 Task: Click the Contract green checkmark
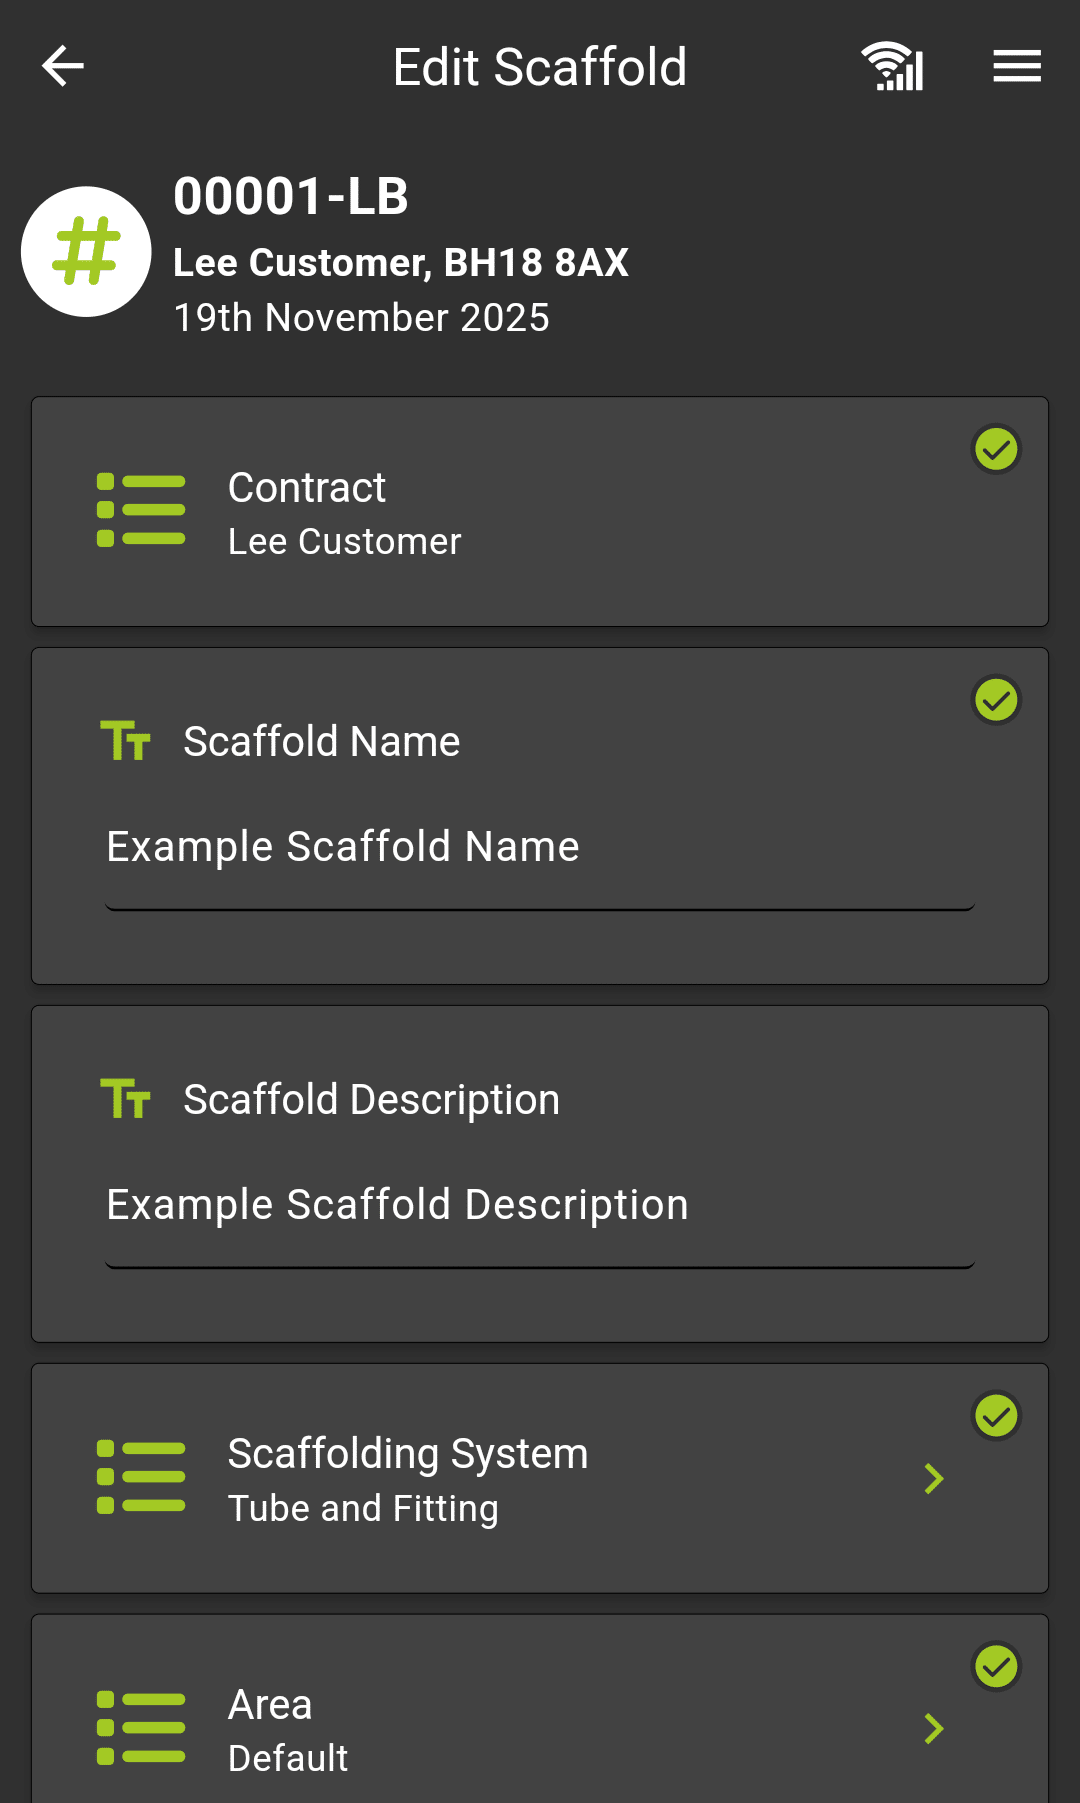point(996,450)
